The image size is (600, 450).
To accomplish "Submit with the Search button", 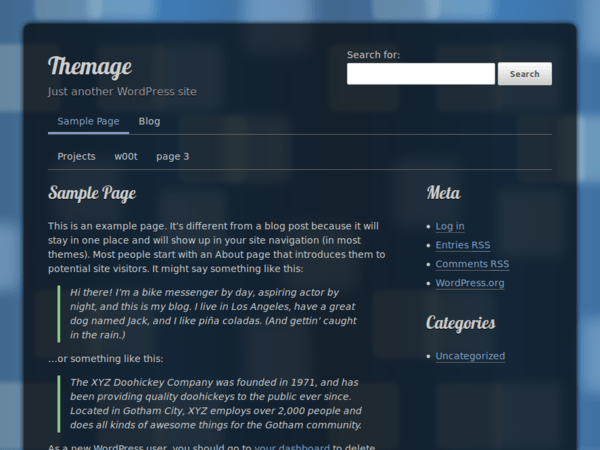I will (x=525, y=74).
